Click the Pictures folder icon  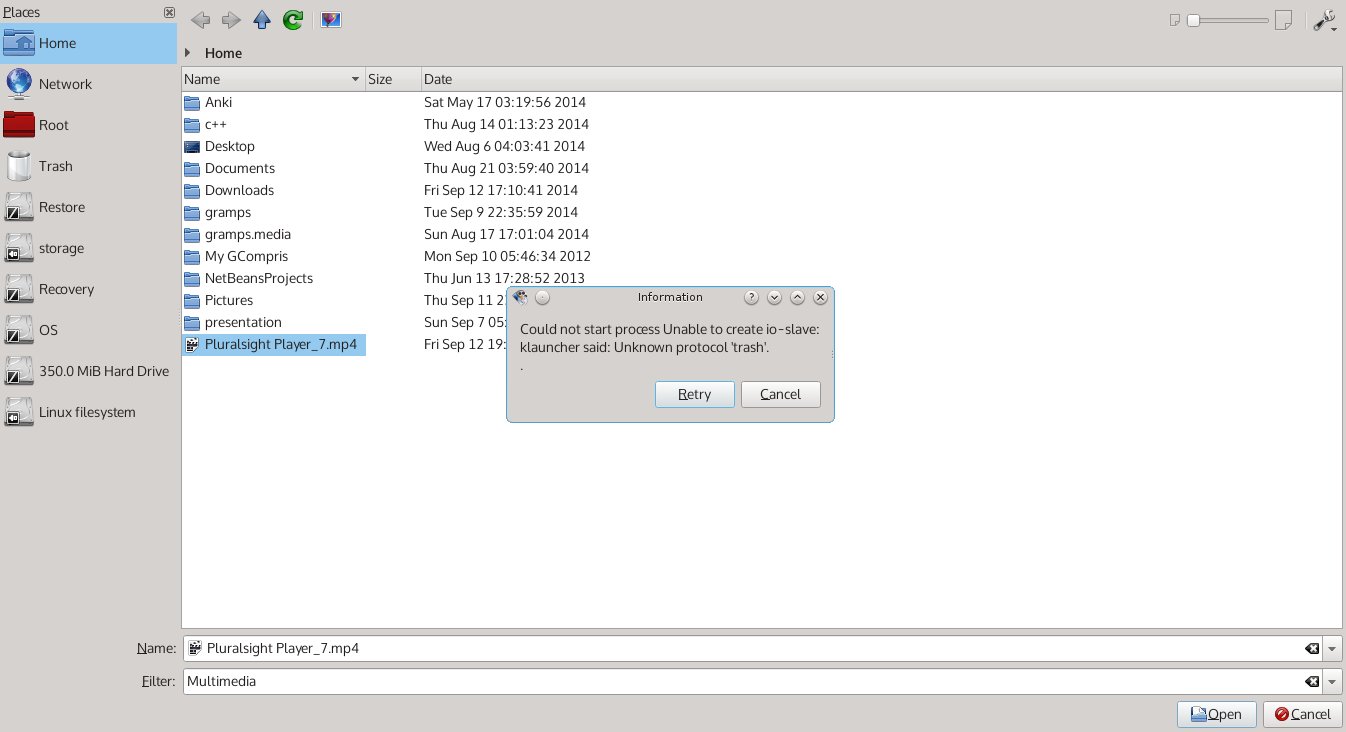192,300
